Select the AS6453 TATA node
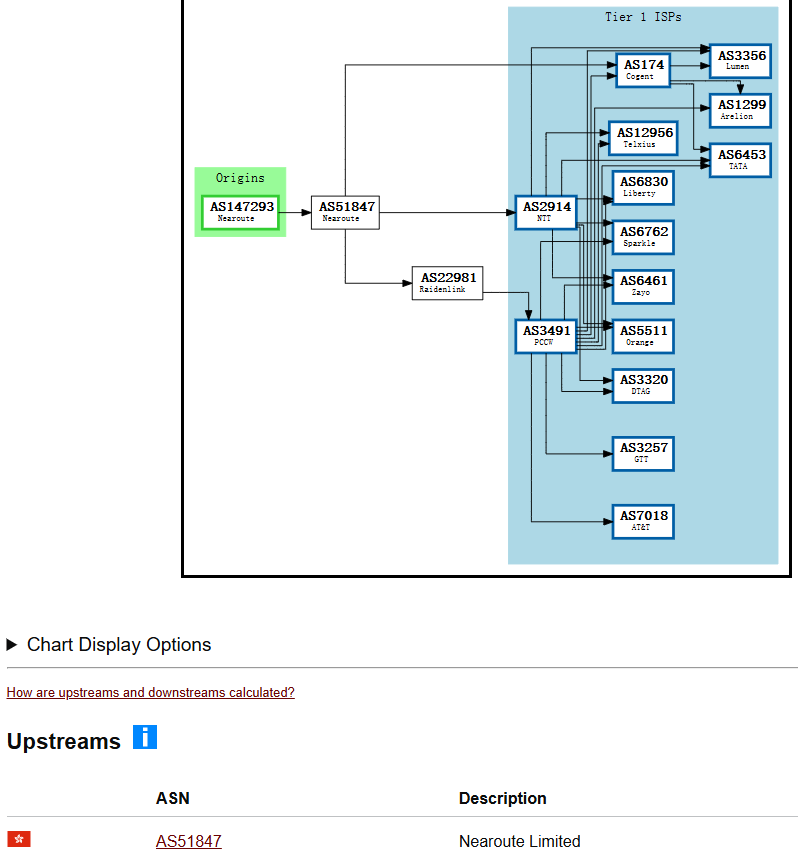 (x=741, y=160)
